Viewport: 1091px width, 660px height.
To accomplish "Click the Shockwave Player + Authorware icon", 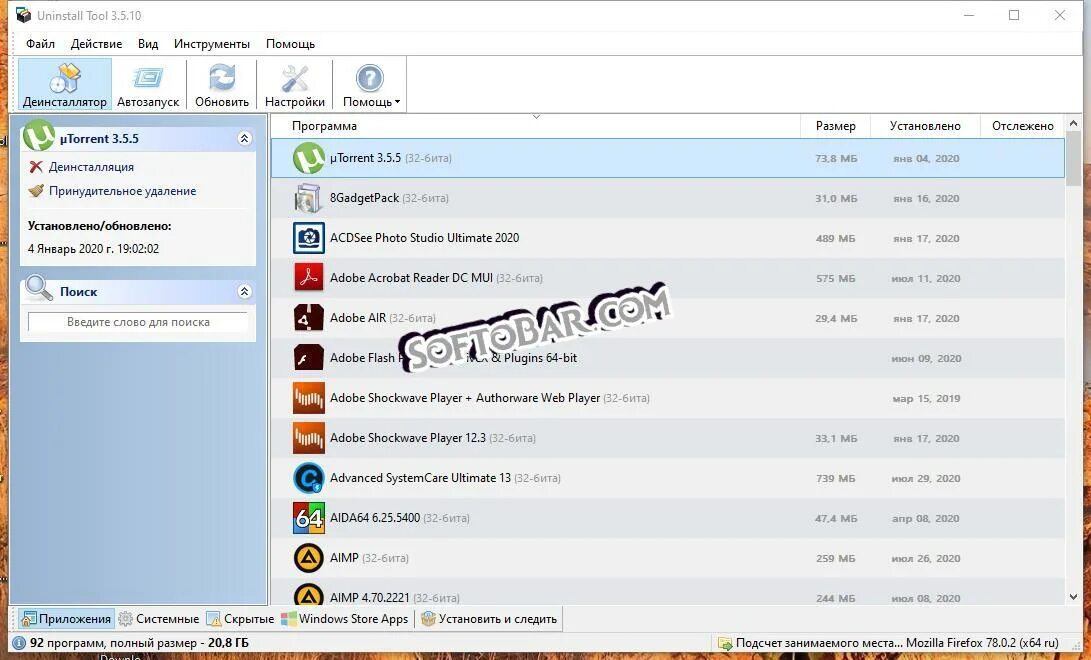I will [x=308, y=398].
